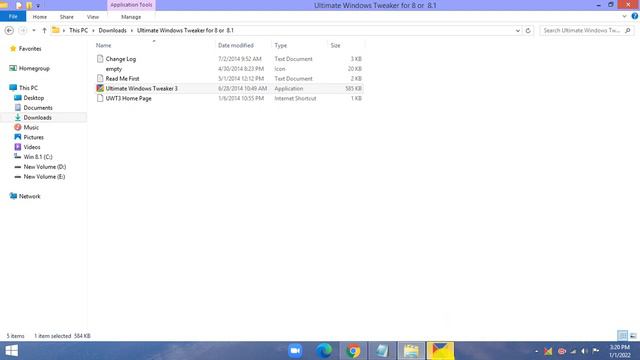Switch to Large icons view in status bar
Screen dimensions: 640x360
pyautogui.click(x=633, y=336)
